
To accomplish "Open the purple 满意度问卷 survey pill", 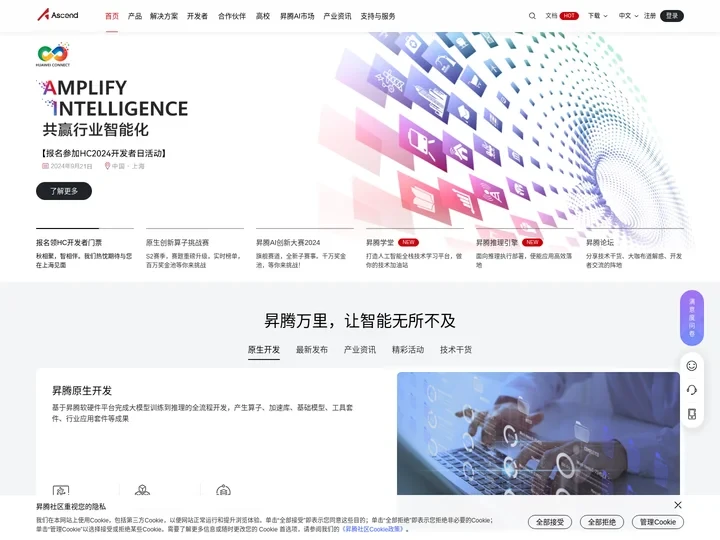I will click(x=692, y=318).
